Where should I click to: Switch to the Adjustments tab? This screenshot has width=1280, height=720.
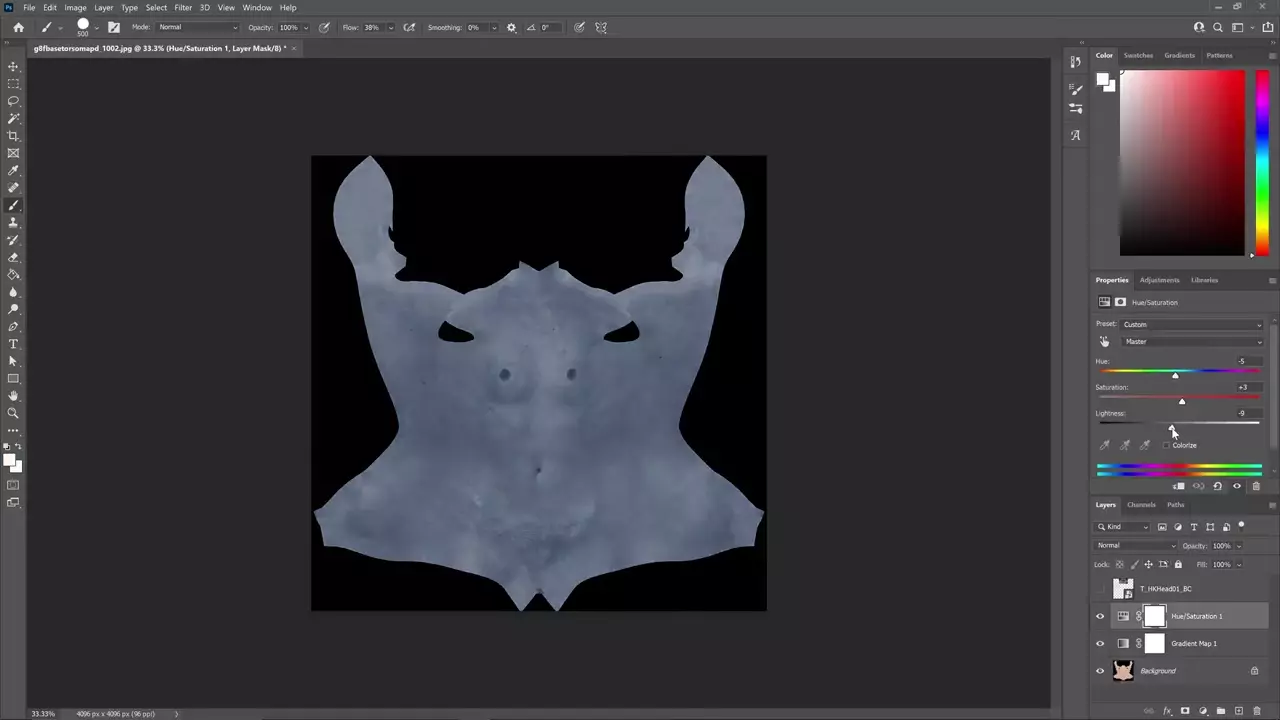click(1159, 280)
